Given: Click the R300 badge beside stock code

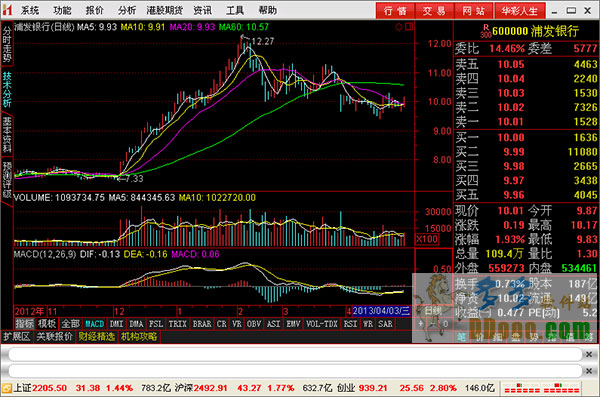Looking at the screenshot, I should point(486,31).
